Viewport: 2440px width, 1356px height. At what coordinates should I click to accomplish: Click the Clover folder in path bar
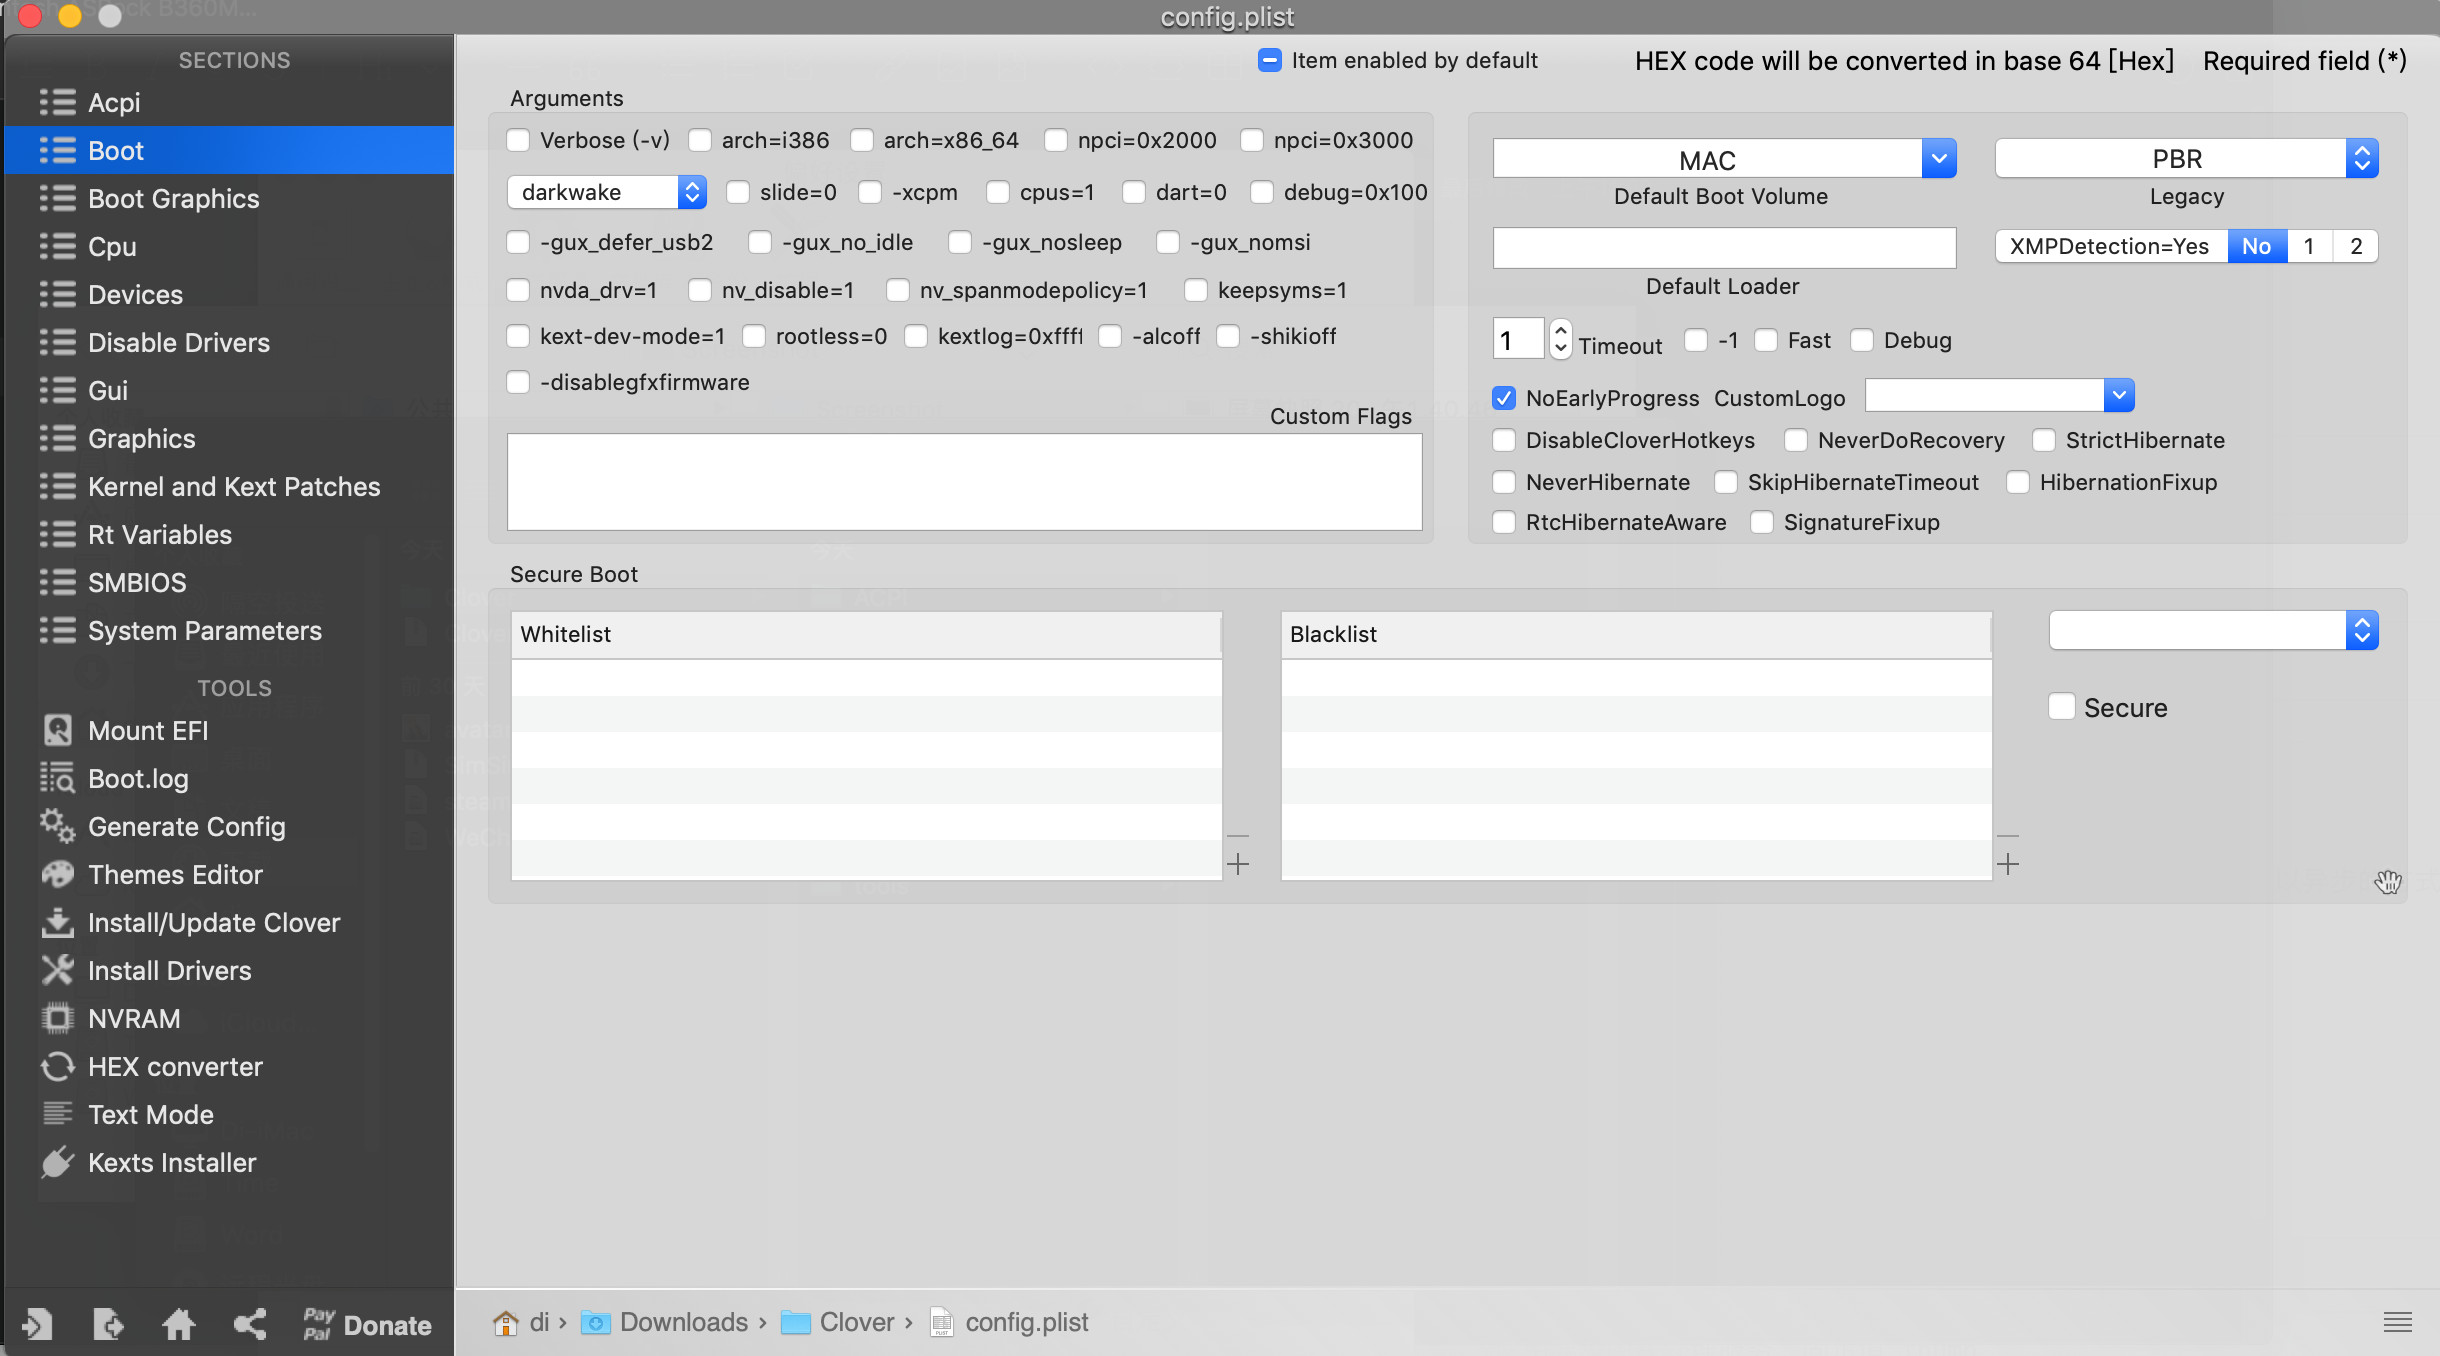pyautogui.click(x=838, y=1323)
